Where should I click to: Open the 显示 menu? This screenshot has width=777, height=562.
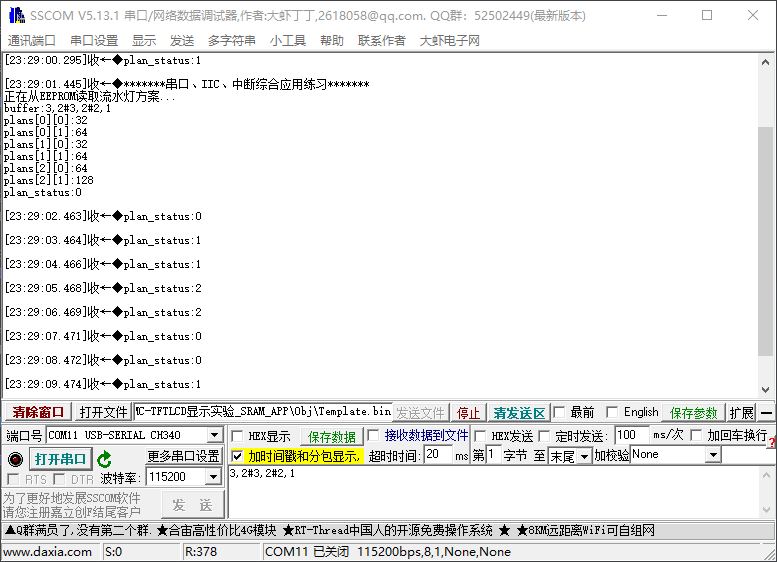(144, 41)
